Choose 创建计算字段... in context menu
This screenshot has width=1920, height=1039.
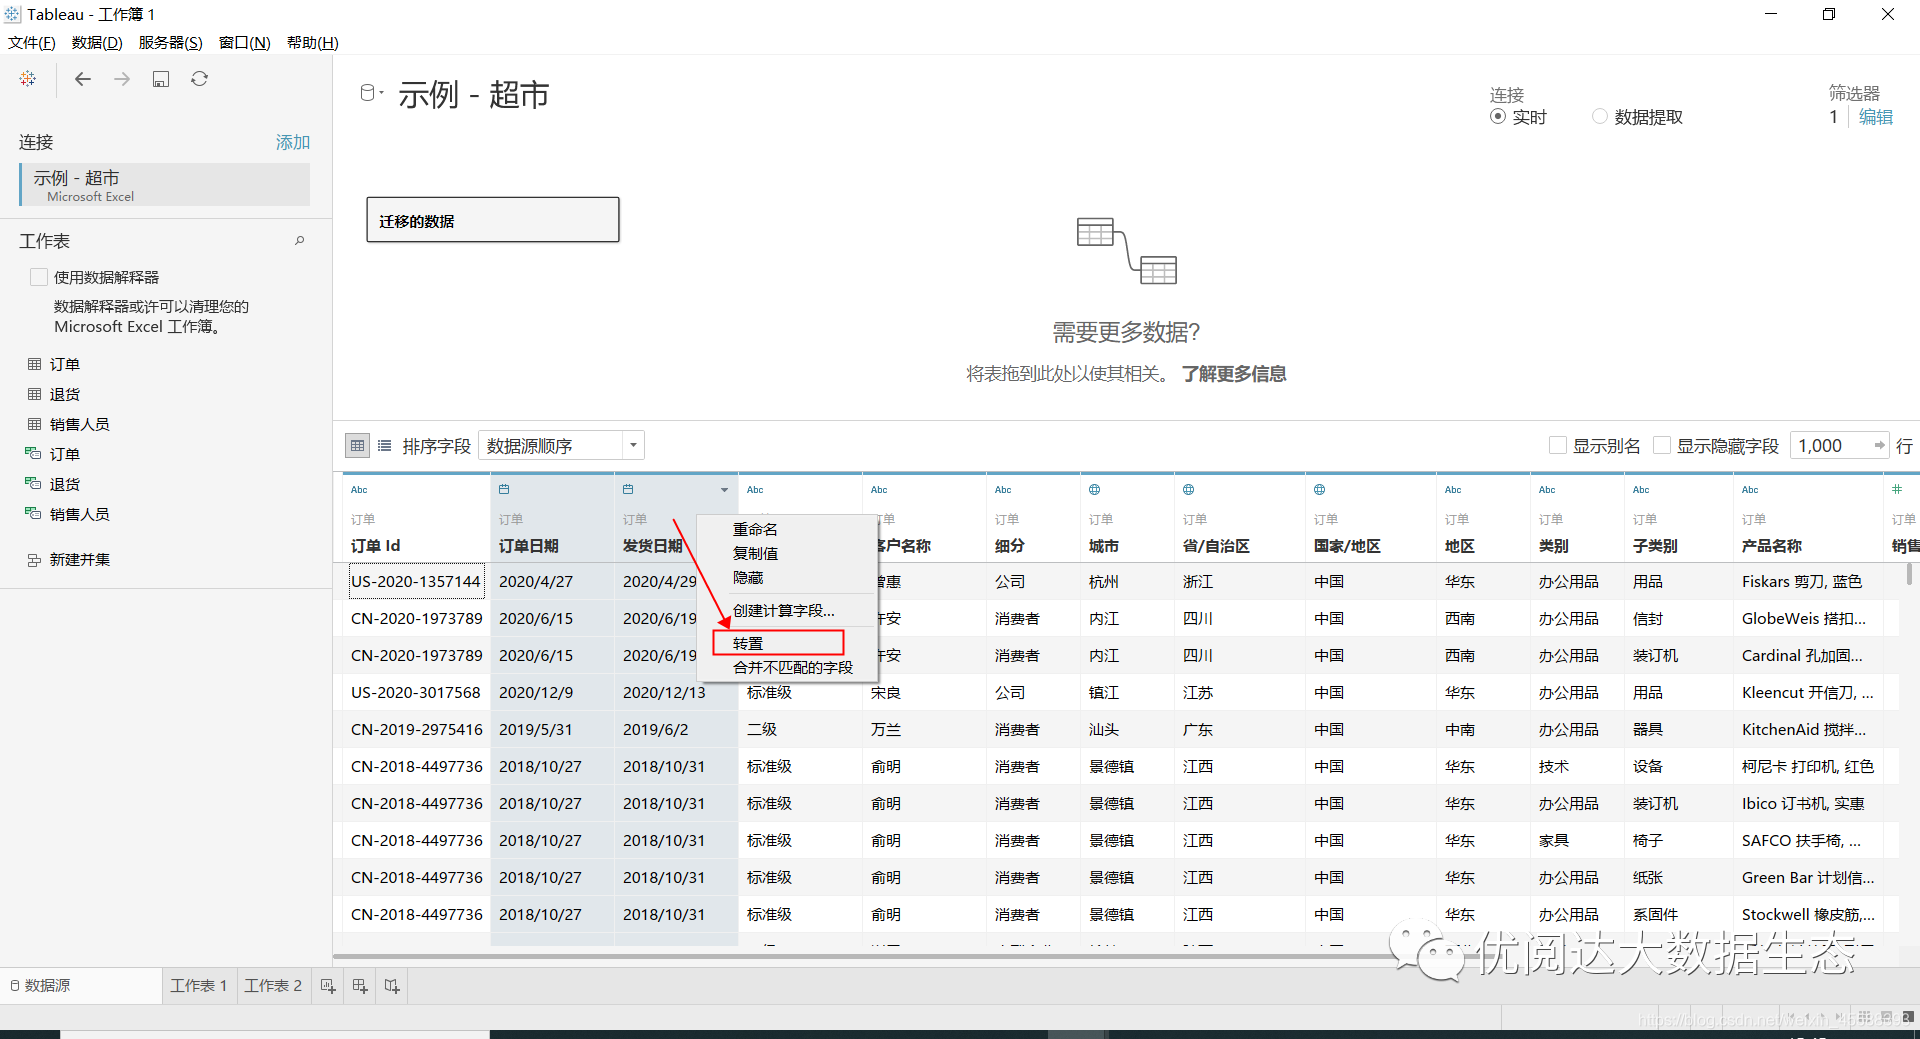(x=783, y=611)
